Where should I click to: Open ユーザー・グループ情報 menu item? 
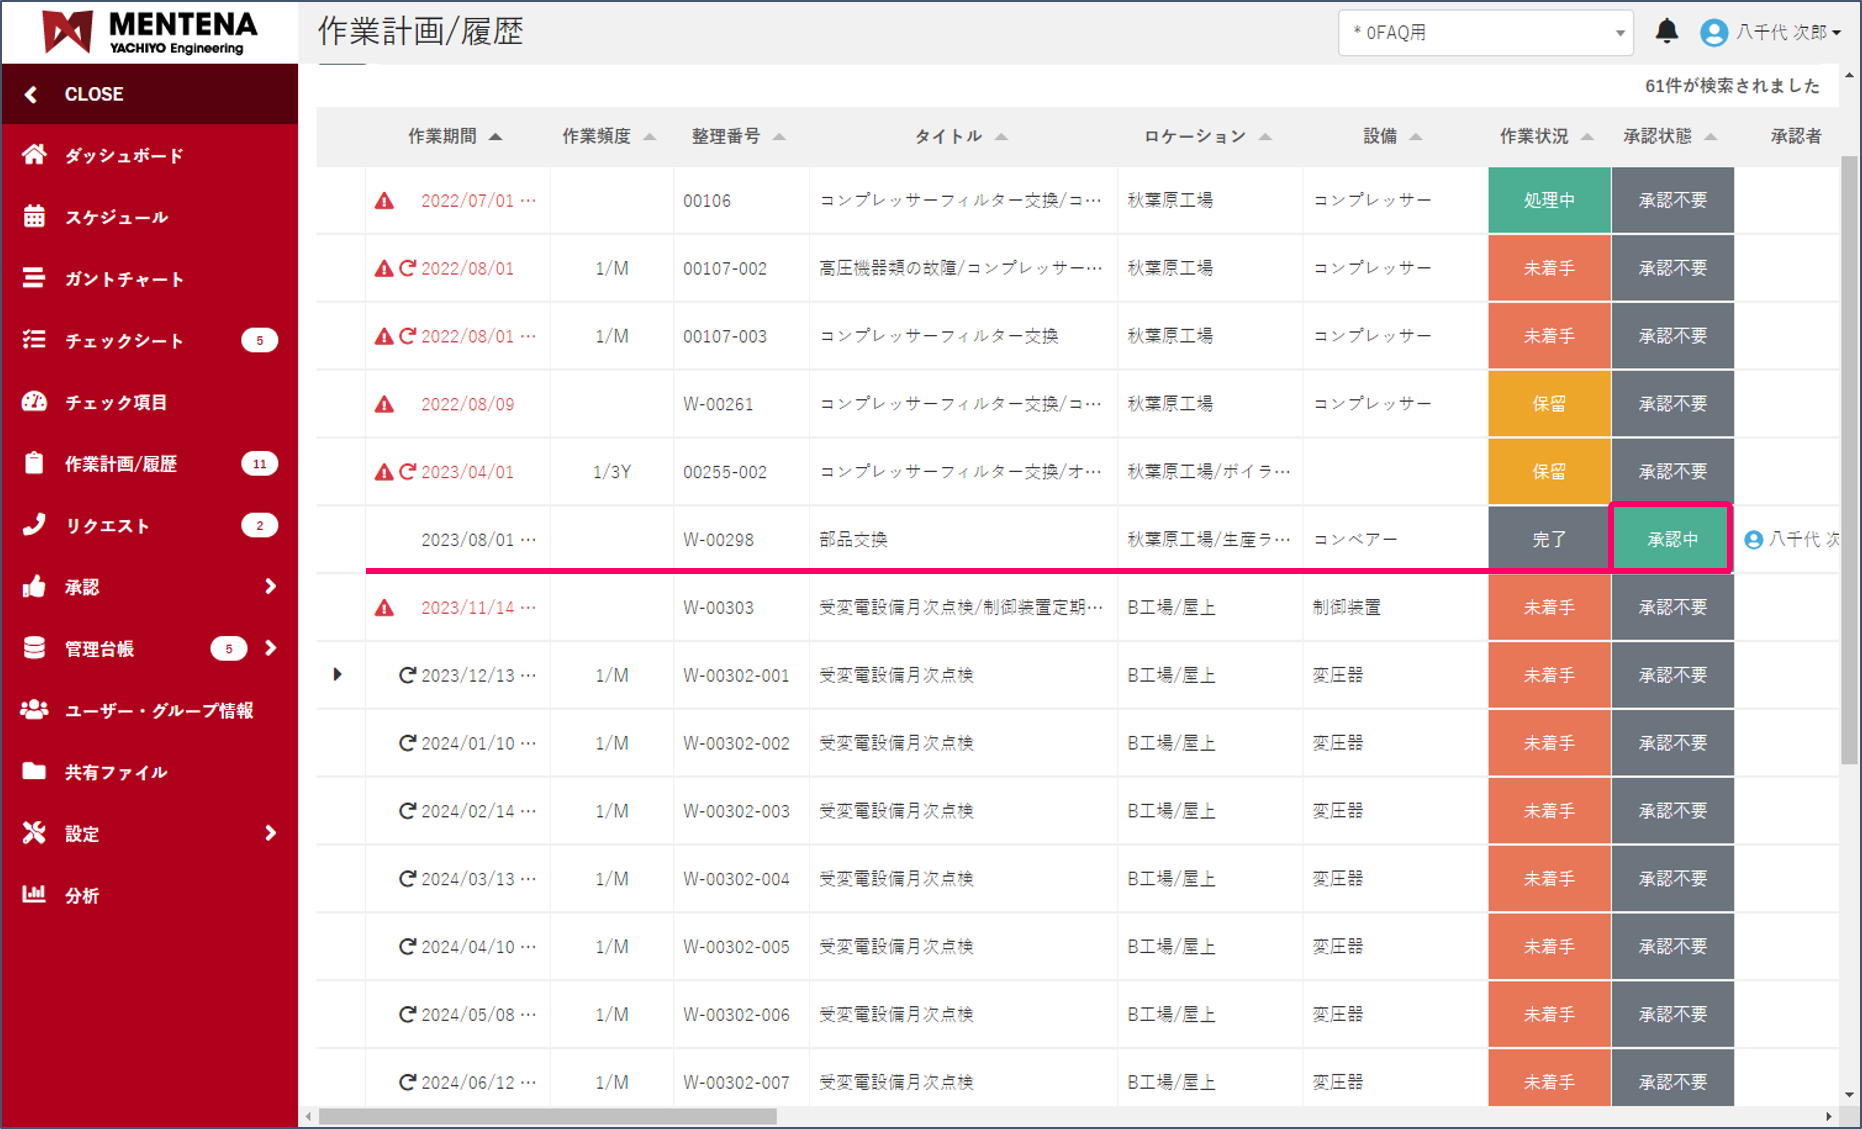click(158, 710)
